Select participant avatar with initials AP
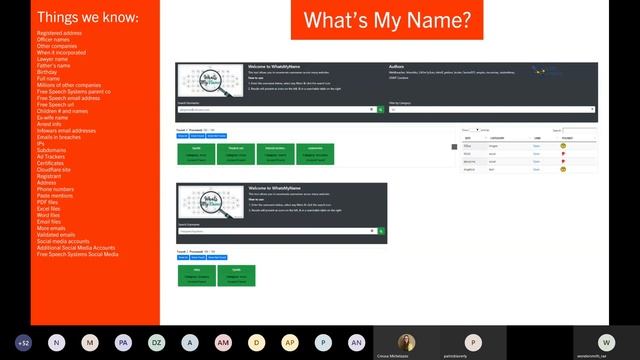Viewport: 640px width, 360px height. point(290,343)
